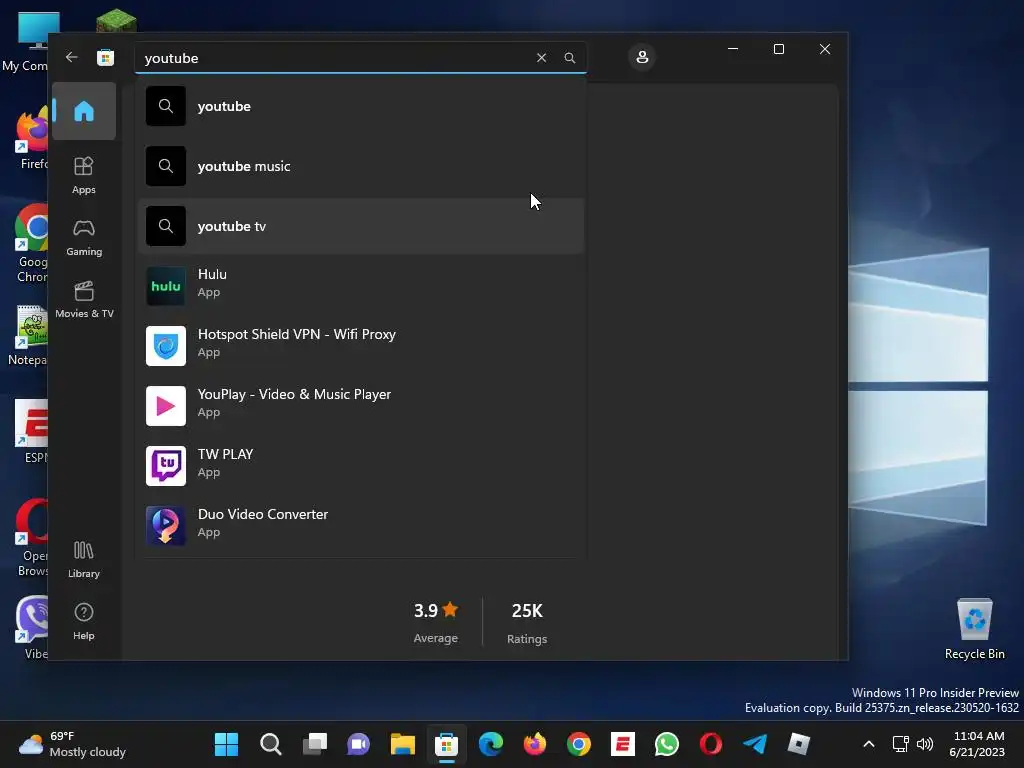This screenshot has height=768, width=1024.
Task: Click the 25K Ratings text
Action: (x=527, y=624)
